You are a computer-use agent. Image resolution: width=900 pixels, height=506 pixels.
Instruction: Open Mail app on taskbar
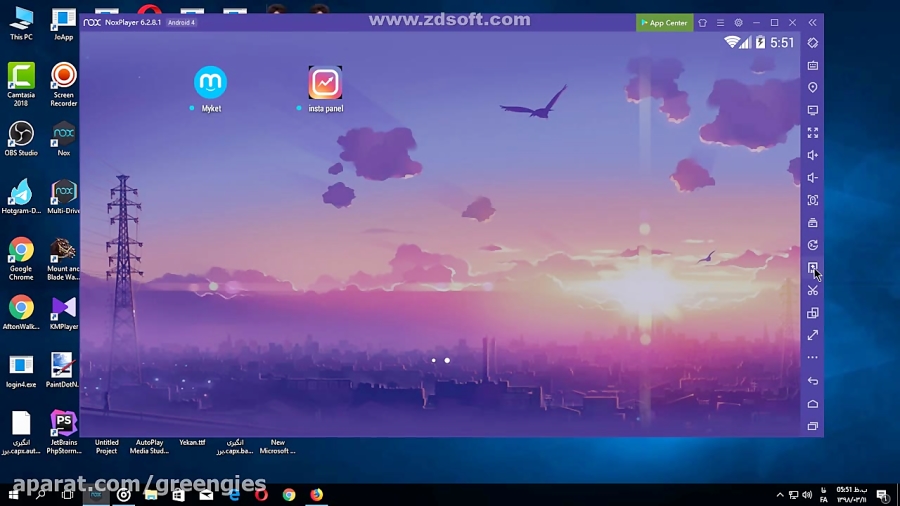(x=206, y=495)
